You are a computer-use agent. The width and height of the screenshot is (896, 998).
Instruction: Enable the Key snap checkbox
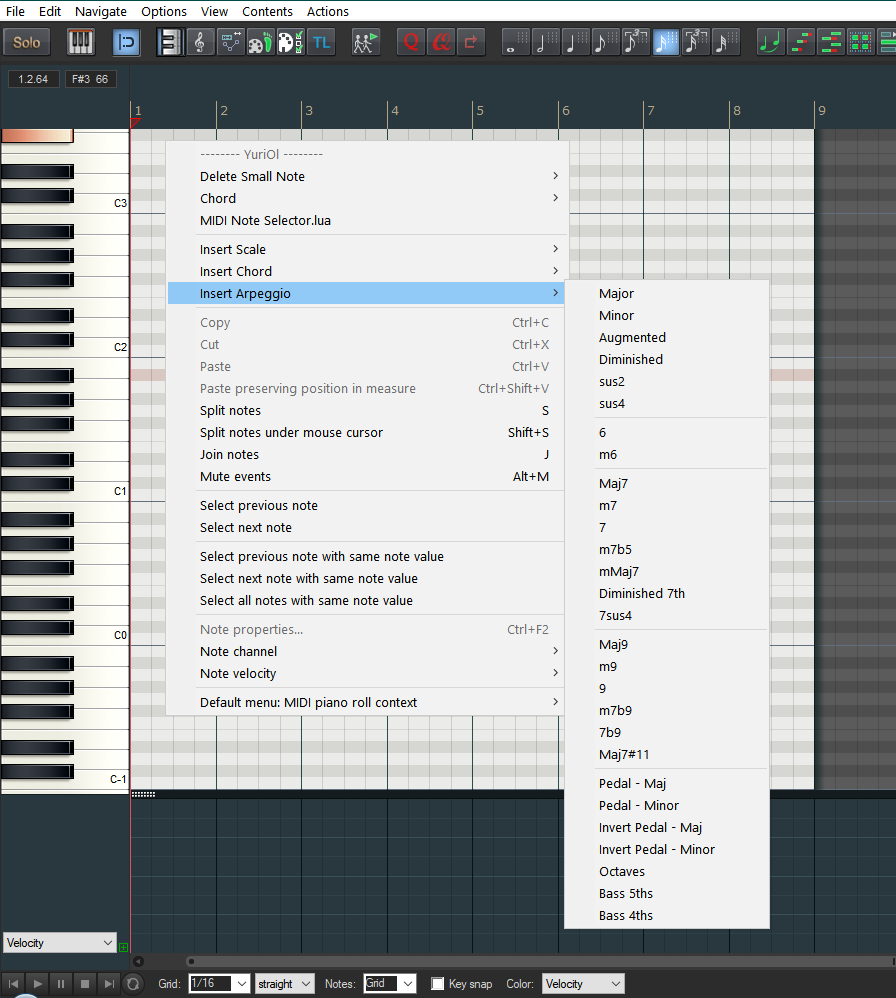tap(437, 984)
